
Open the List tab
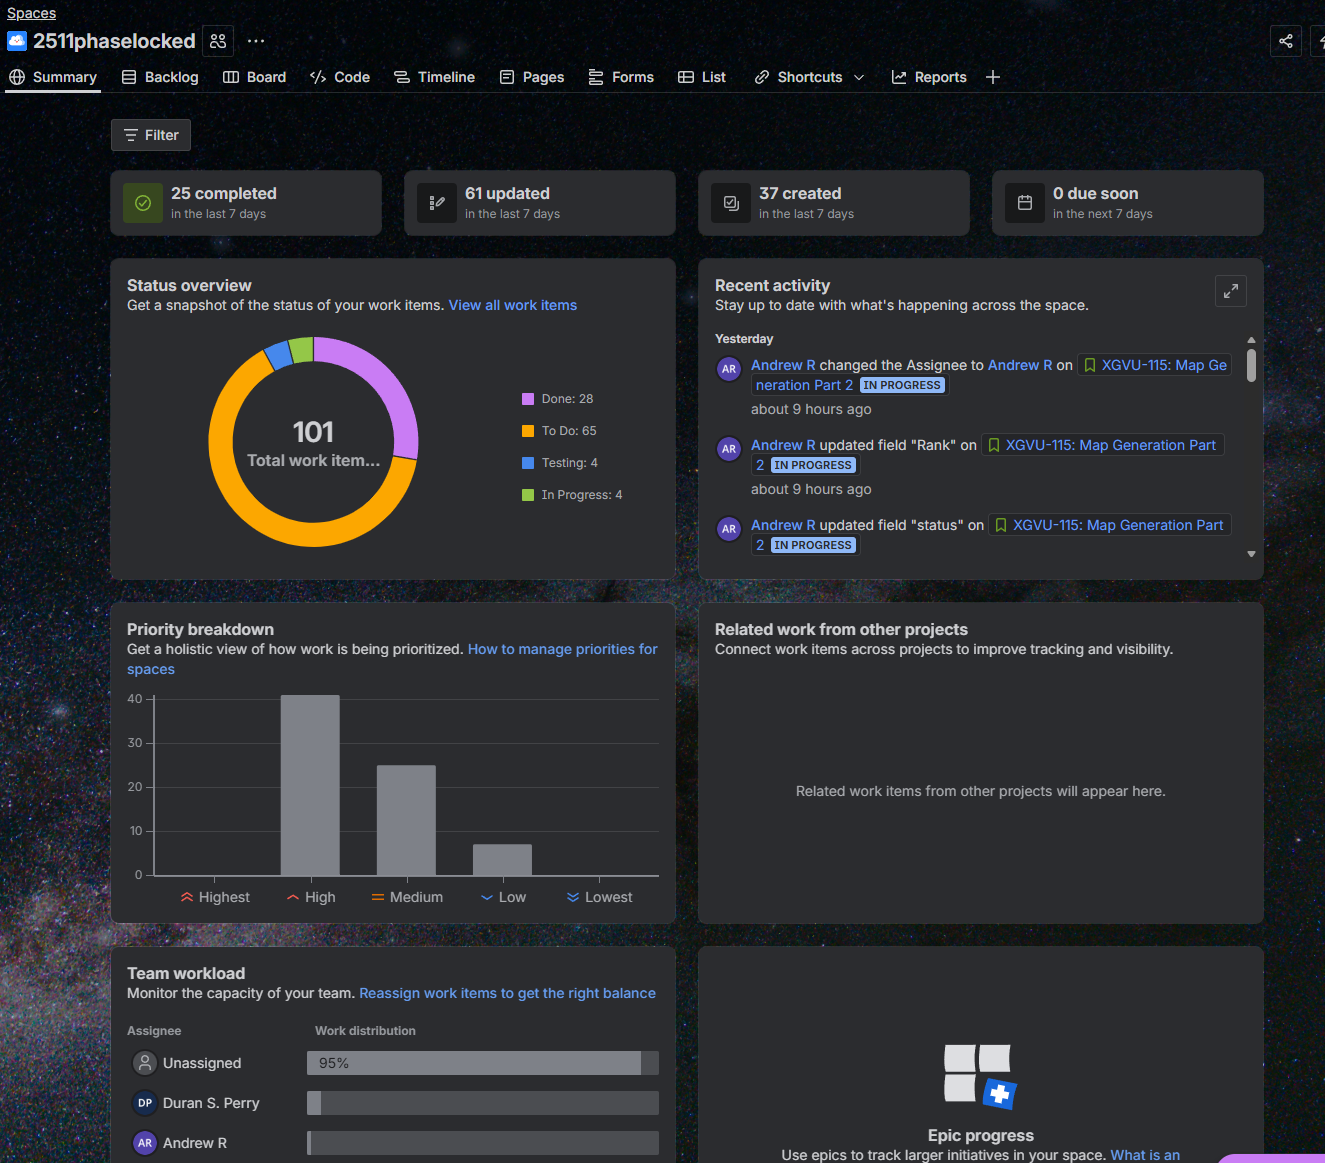coord(702,77)
